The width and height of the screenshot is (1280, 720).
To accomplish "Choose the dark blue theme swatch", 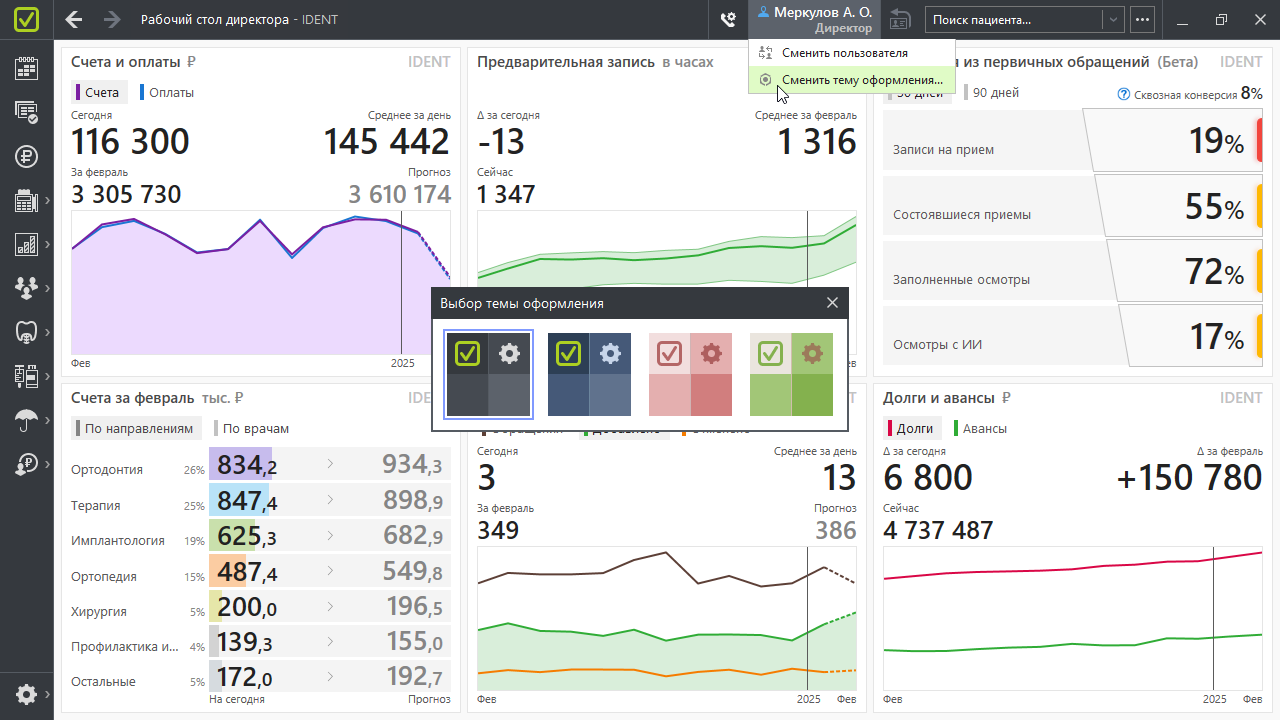I will point(590,374).
